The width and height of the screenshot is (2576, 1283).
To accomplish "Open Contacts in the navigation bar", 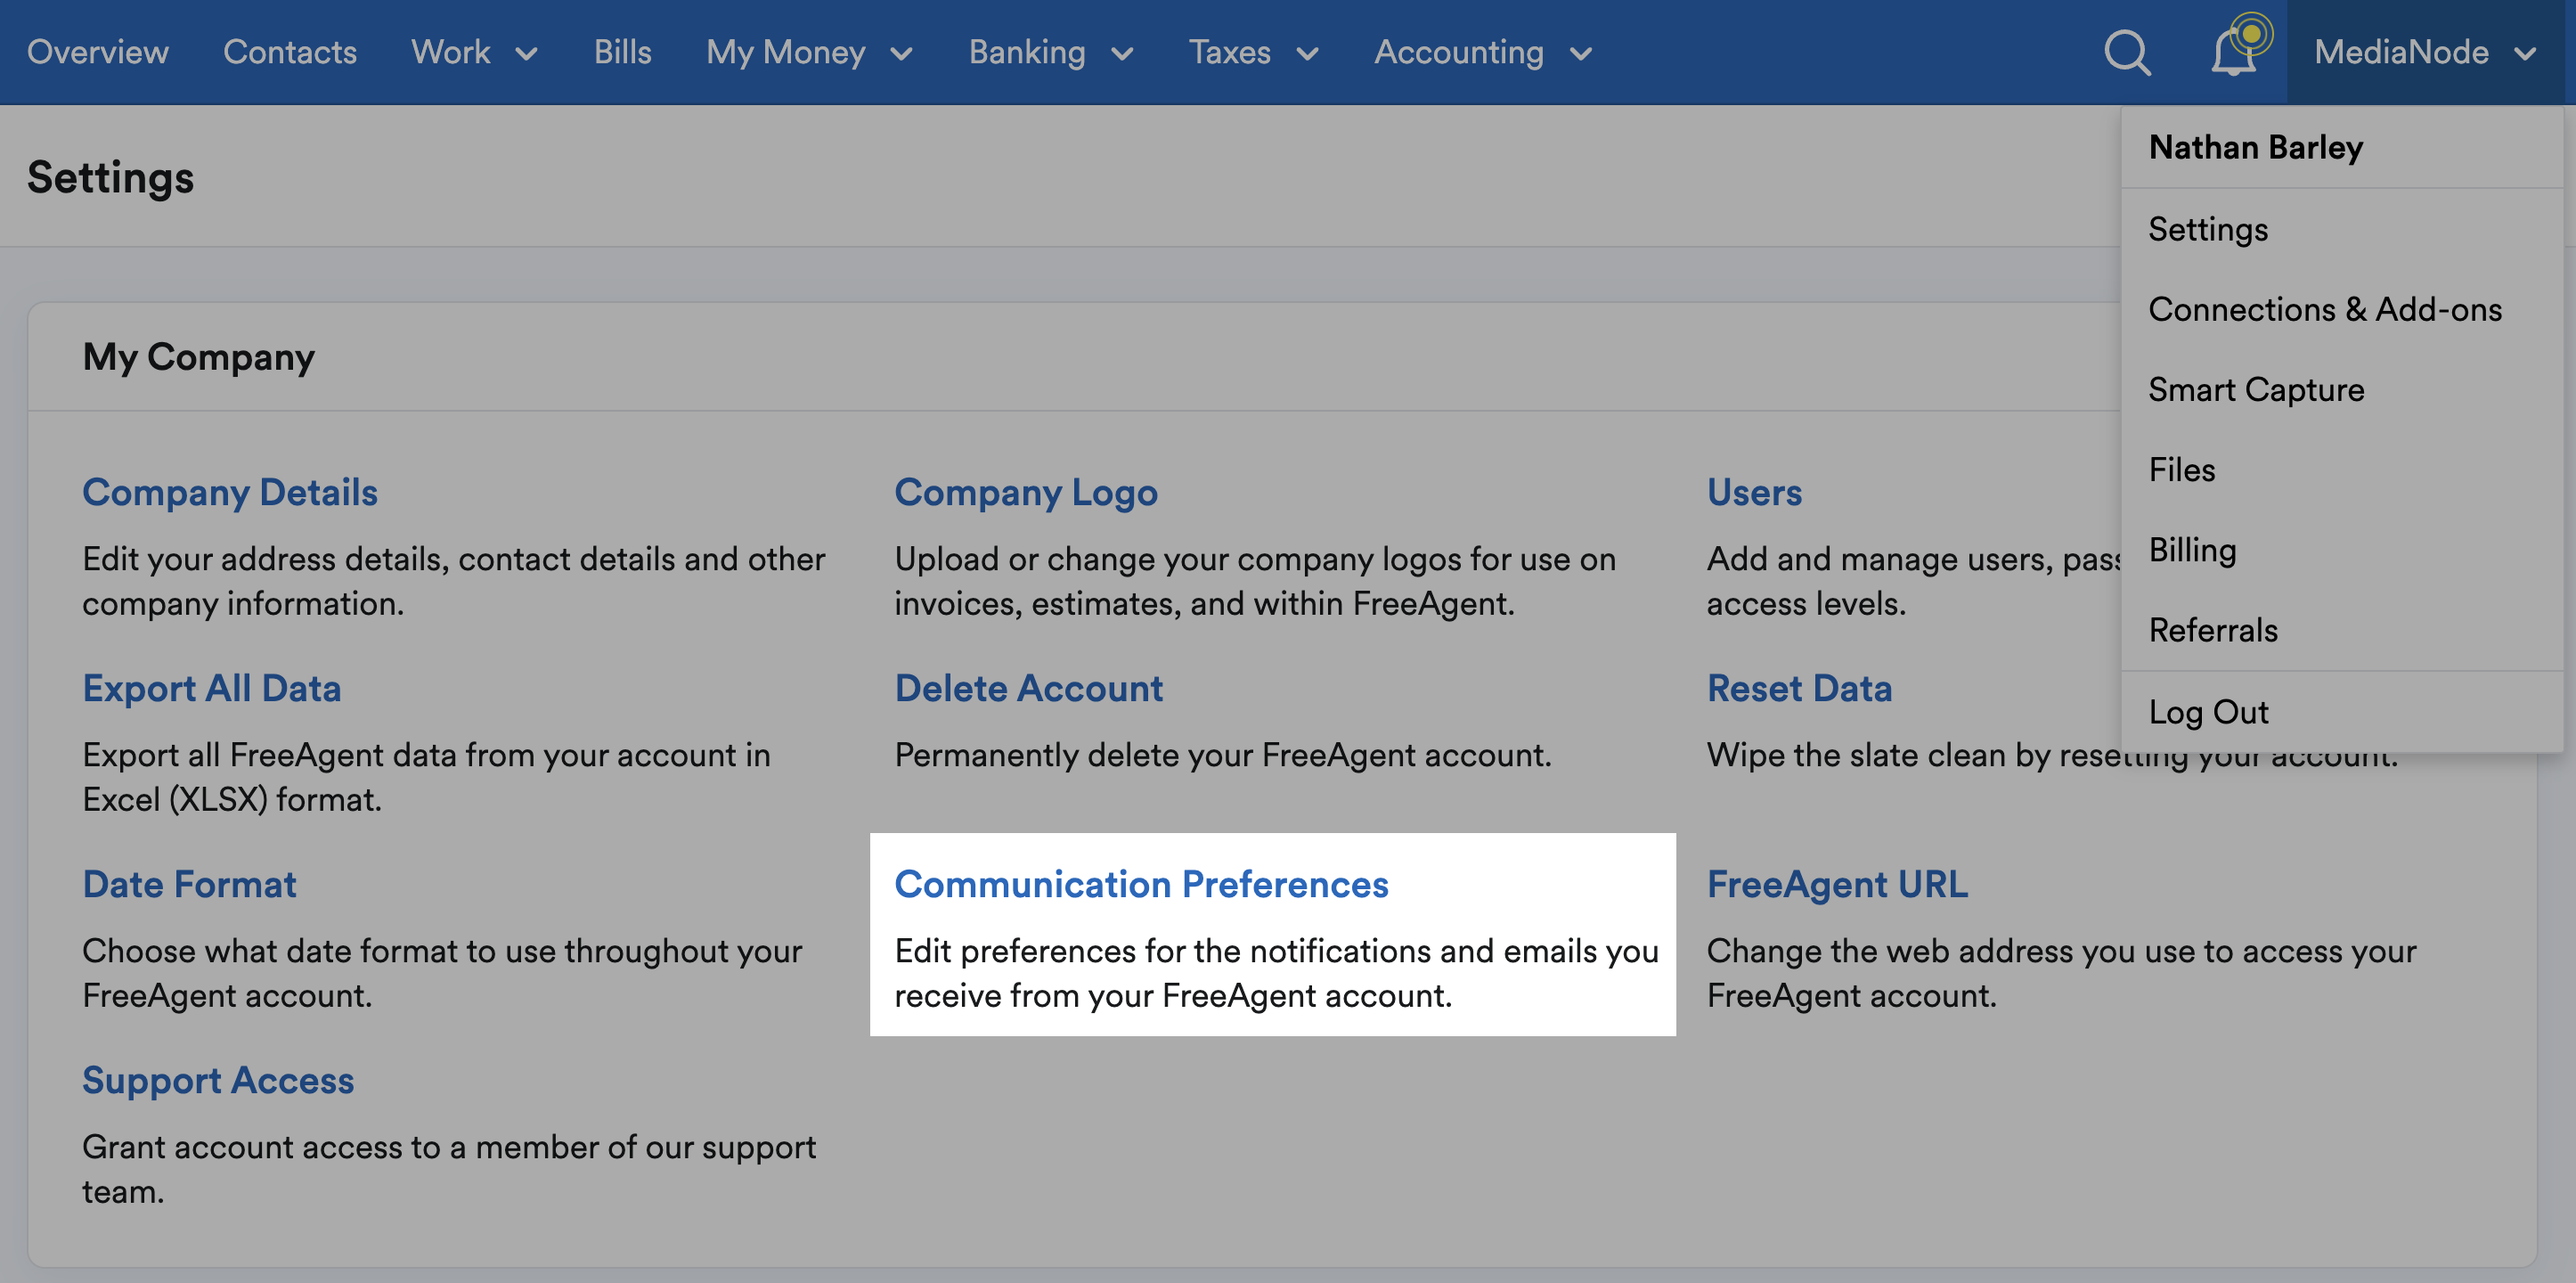I will tap(290, 52).
